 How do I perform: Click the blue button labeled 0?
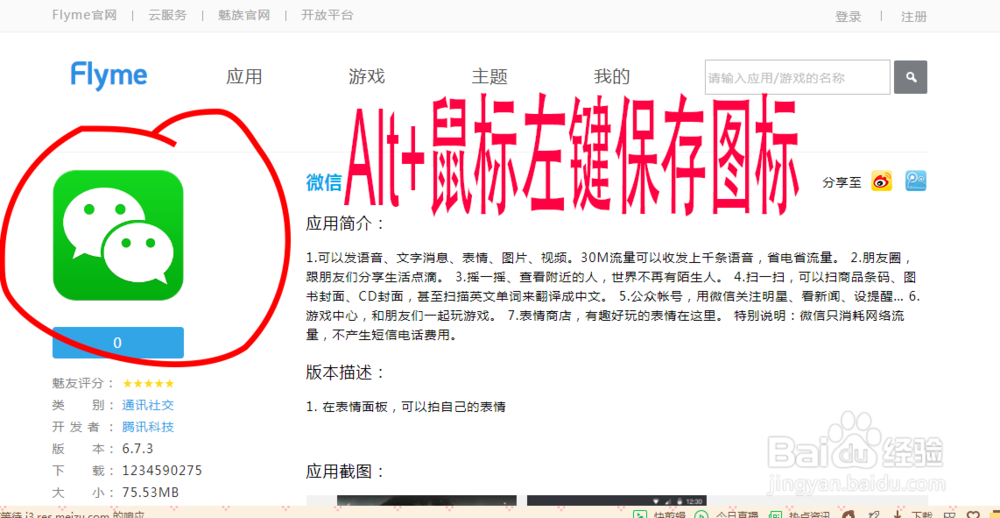(118, 343)
